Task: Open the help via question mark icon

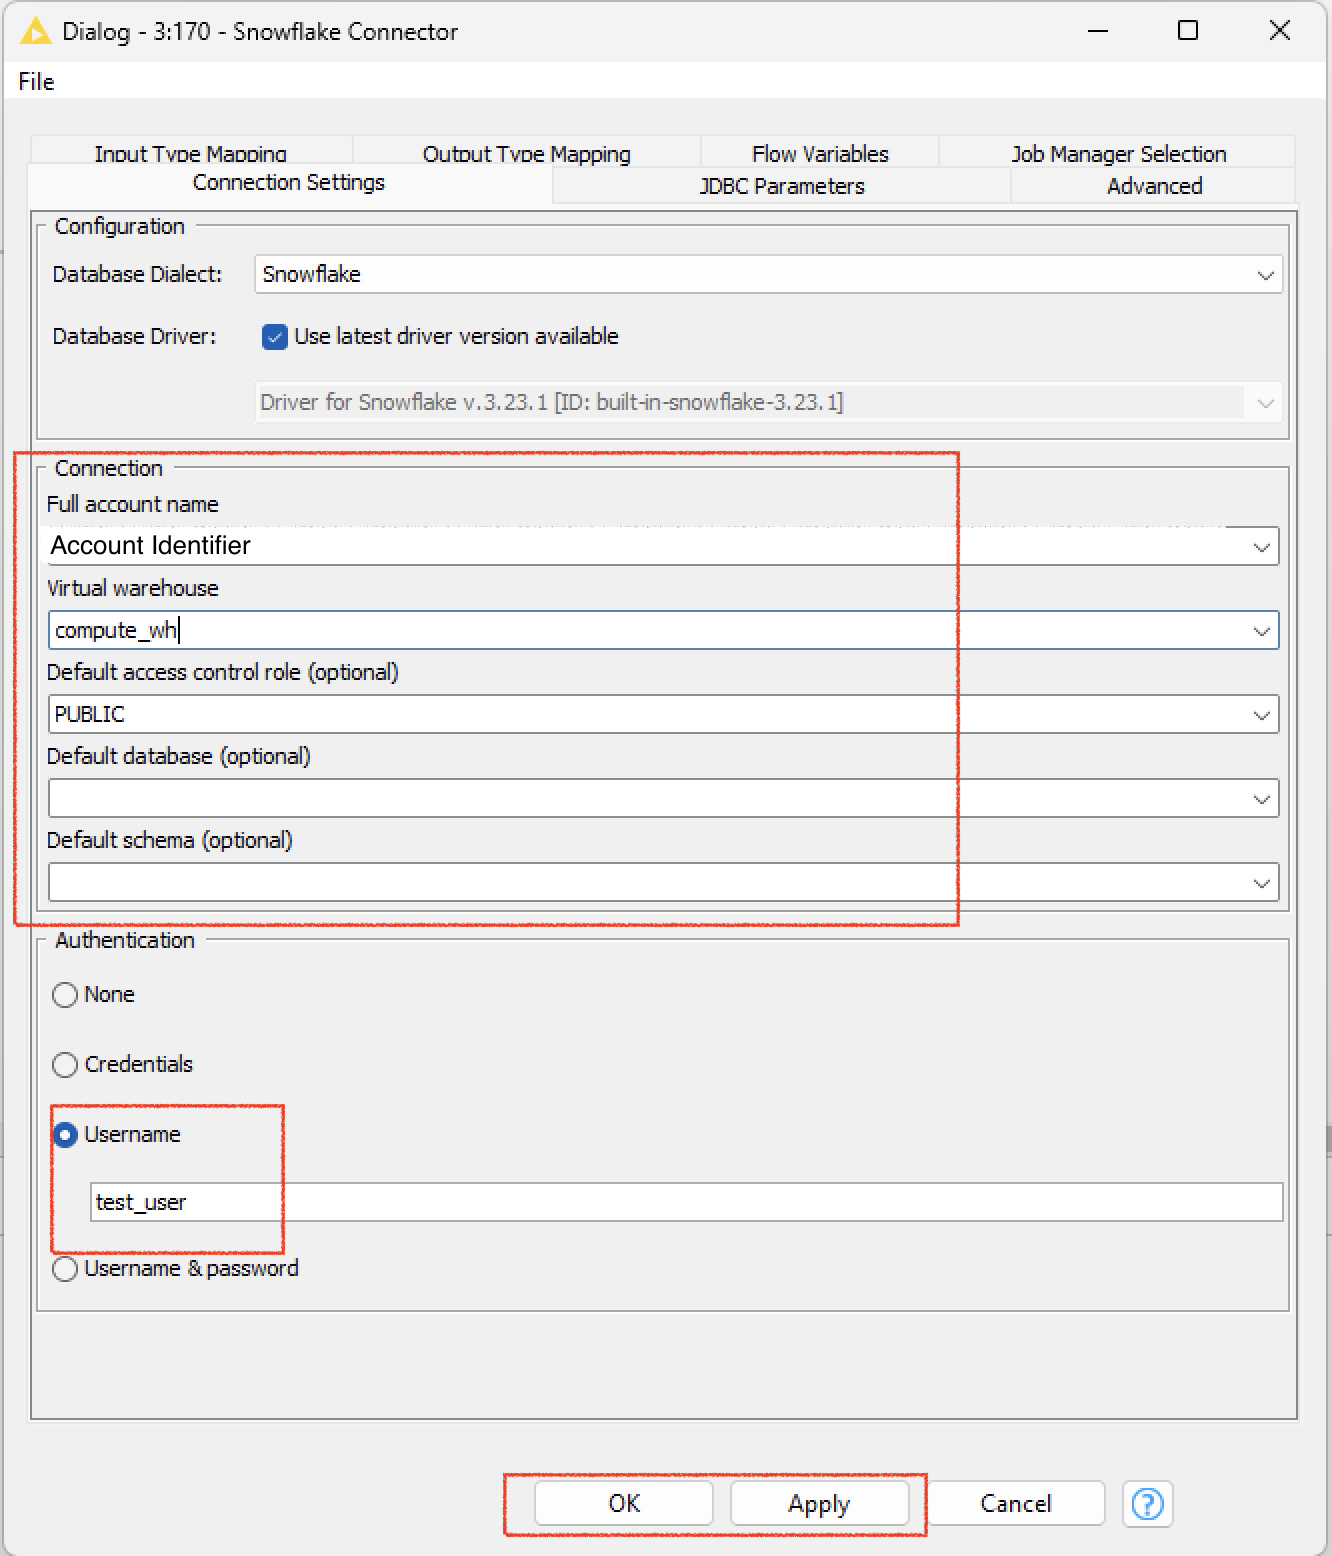Action: click(1147, 1504)
